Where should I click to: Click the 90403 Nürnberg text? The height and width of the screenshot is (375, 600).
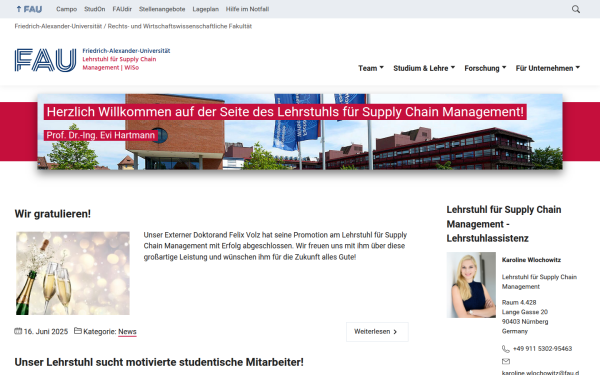(525, 321)
